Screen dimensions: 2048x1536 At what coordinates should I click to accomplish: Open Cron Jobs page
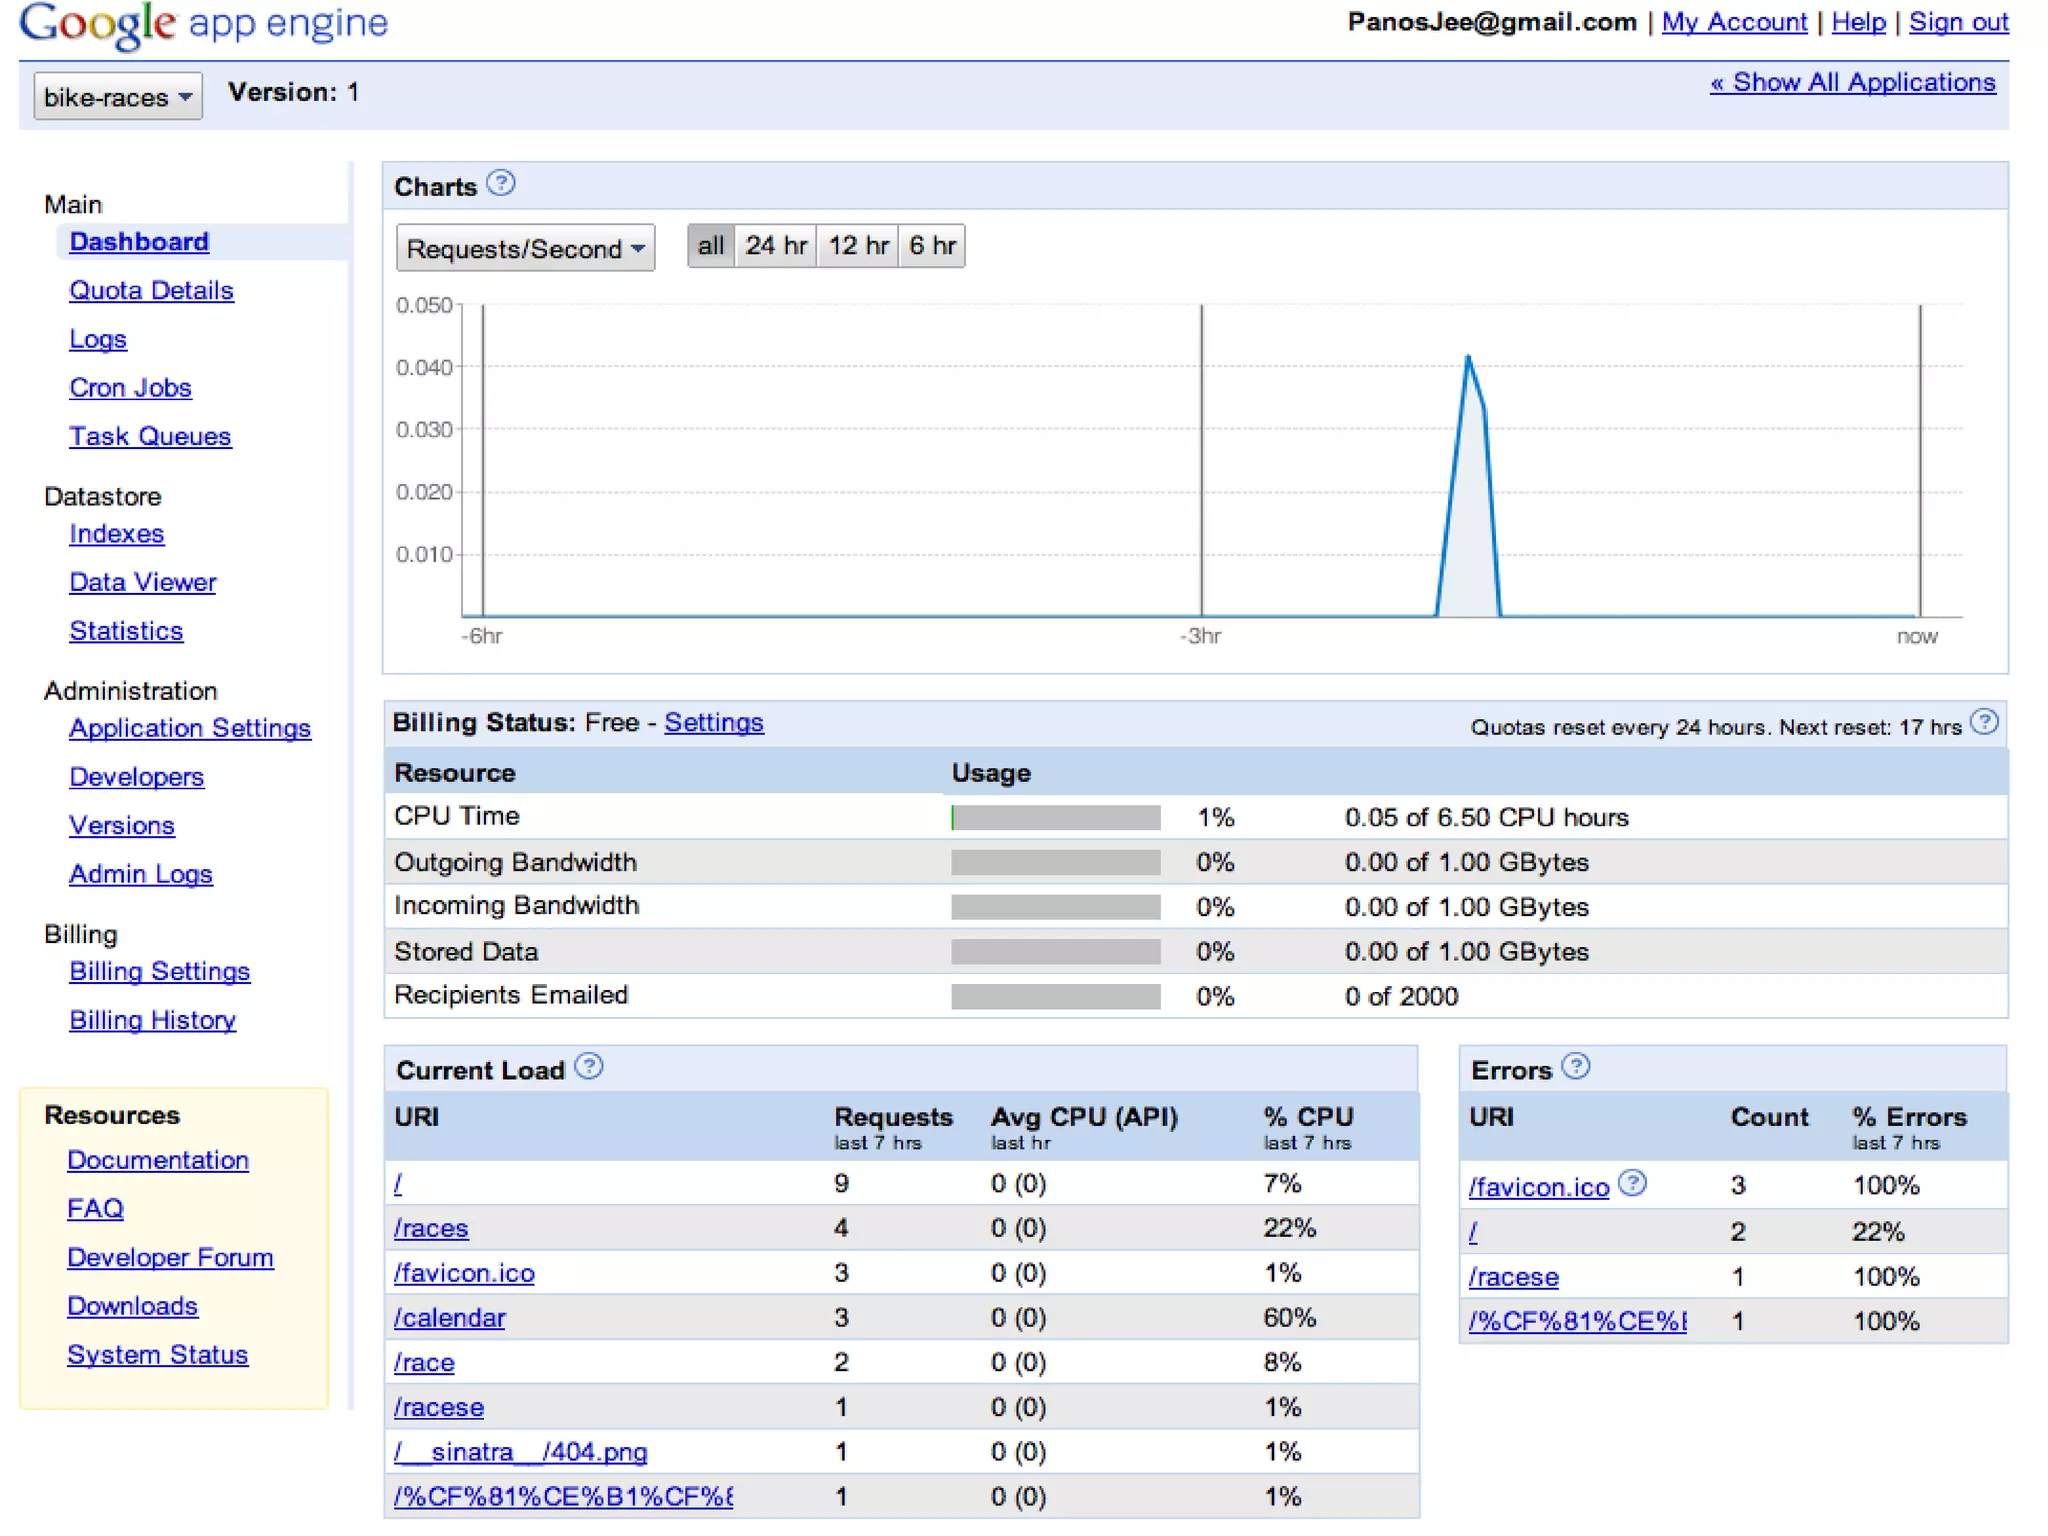point(130,388)
